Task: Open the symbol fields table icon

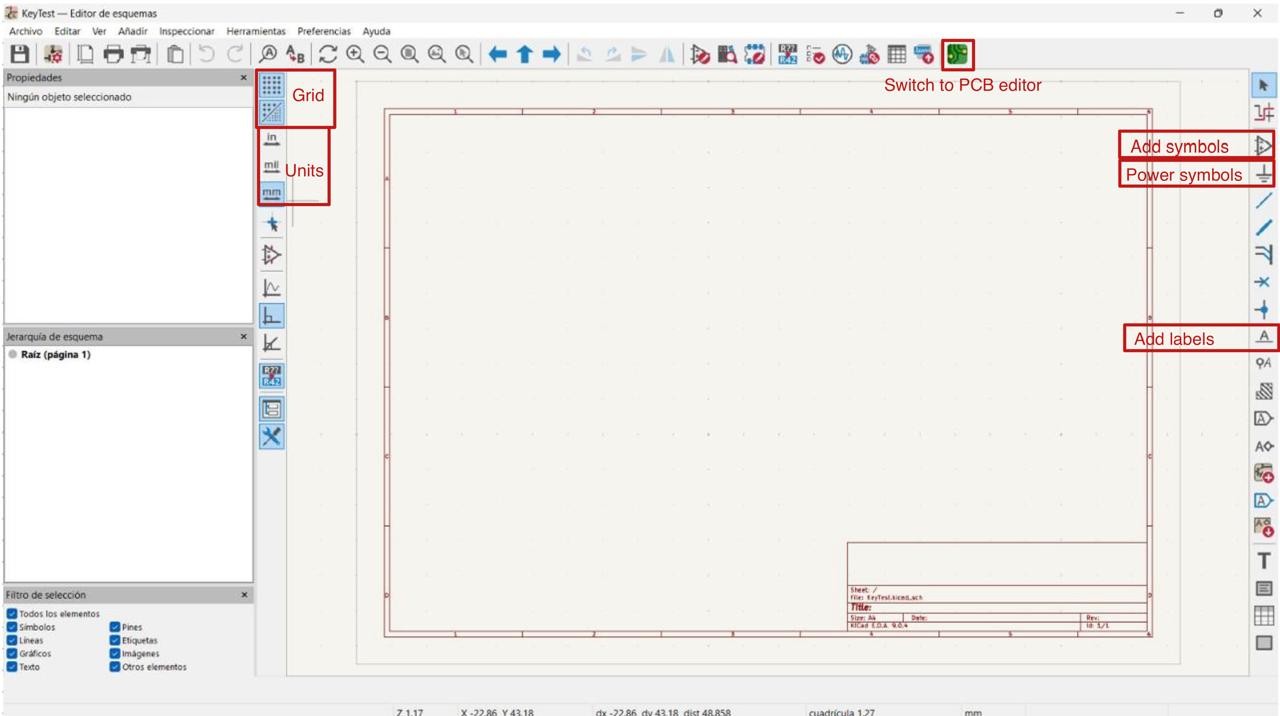Action: 896,54
